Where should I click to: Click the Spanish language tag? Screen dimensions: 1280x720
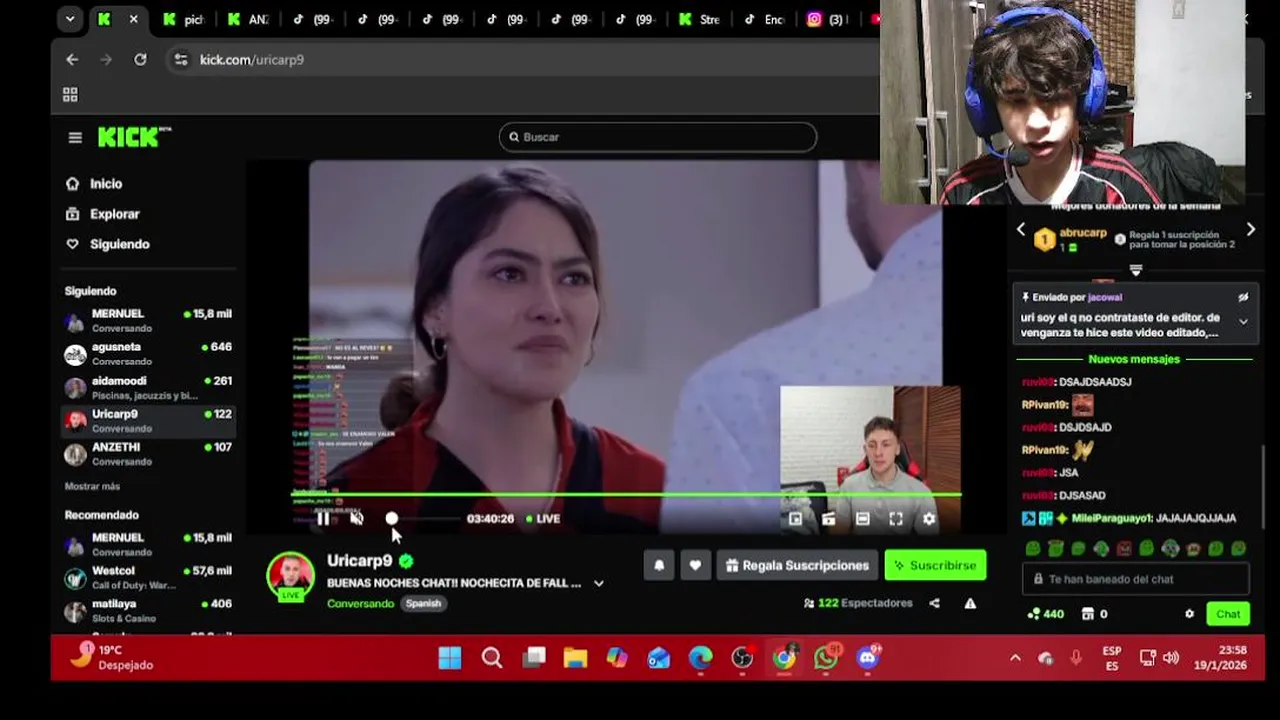pos(423,603)
